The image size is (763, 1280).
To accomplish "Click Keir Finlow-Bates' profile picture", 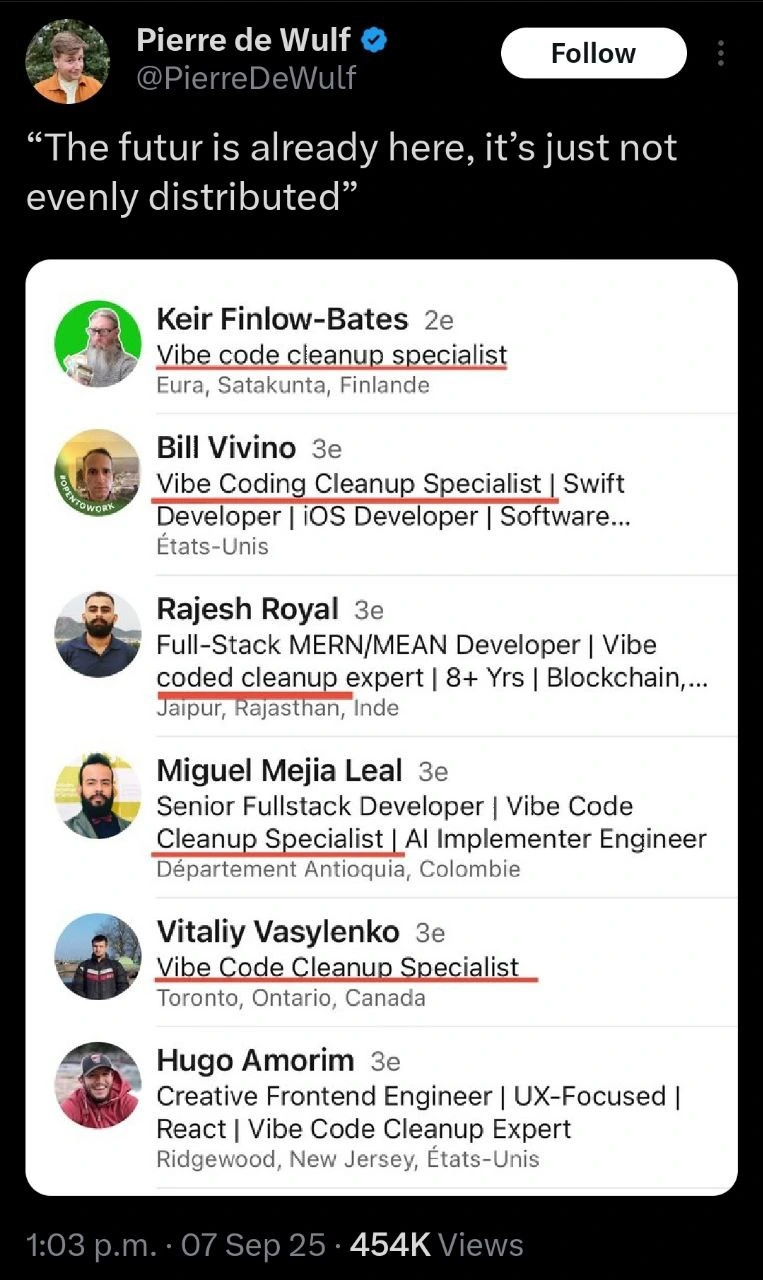I will [x=97, y=343].
